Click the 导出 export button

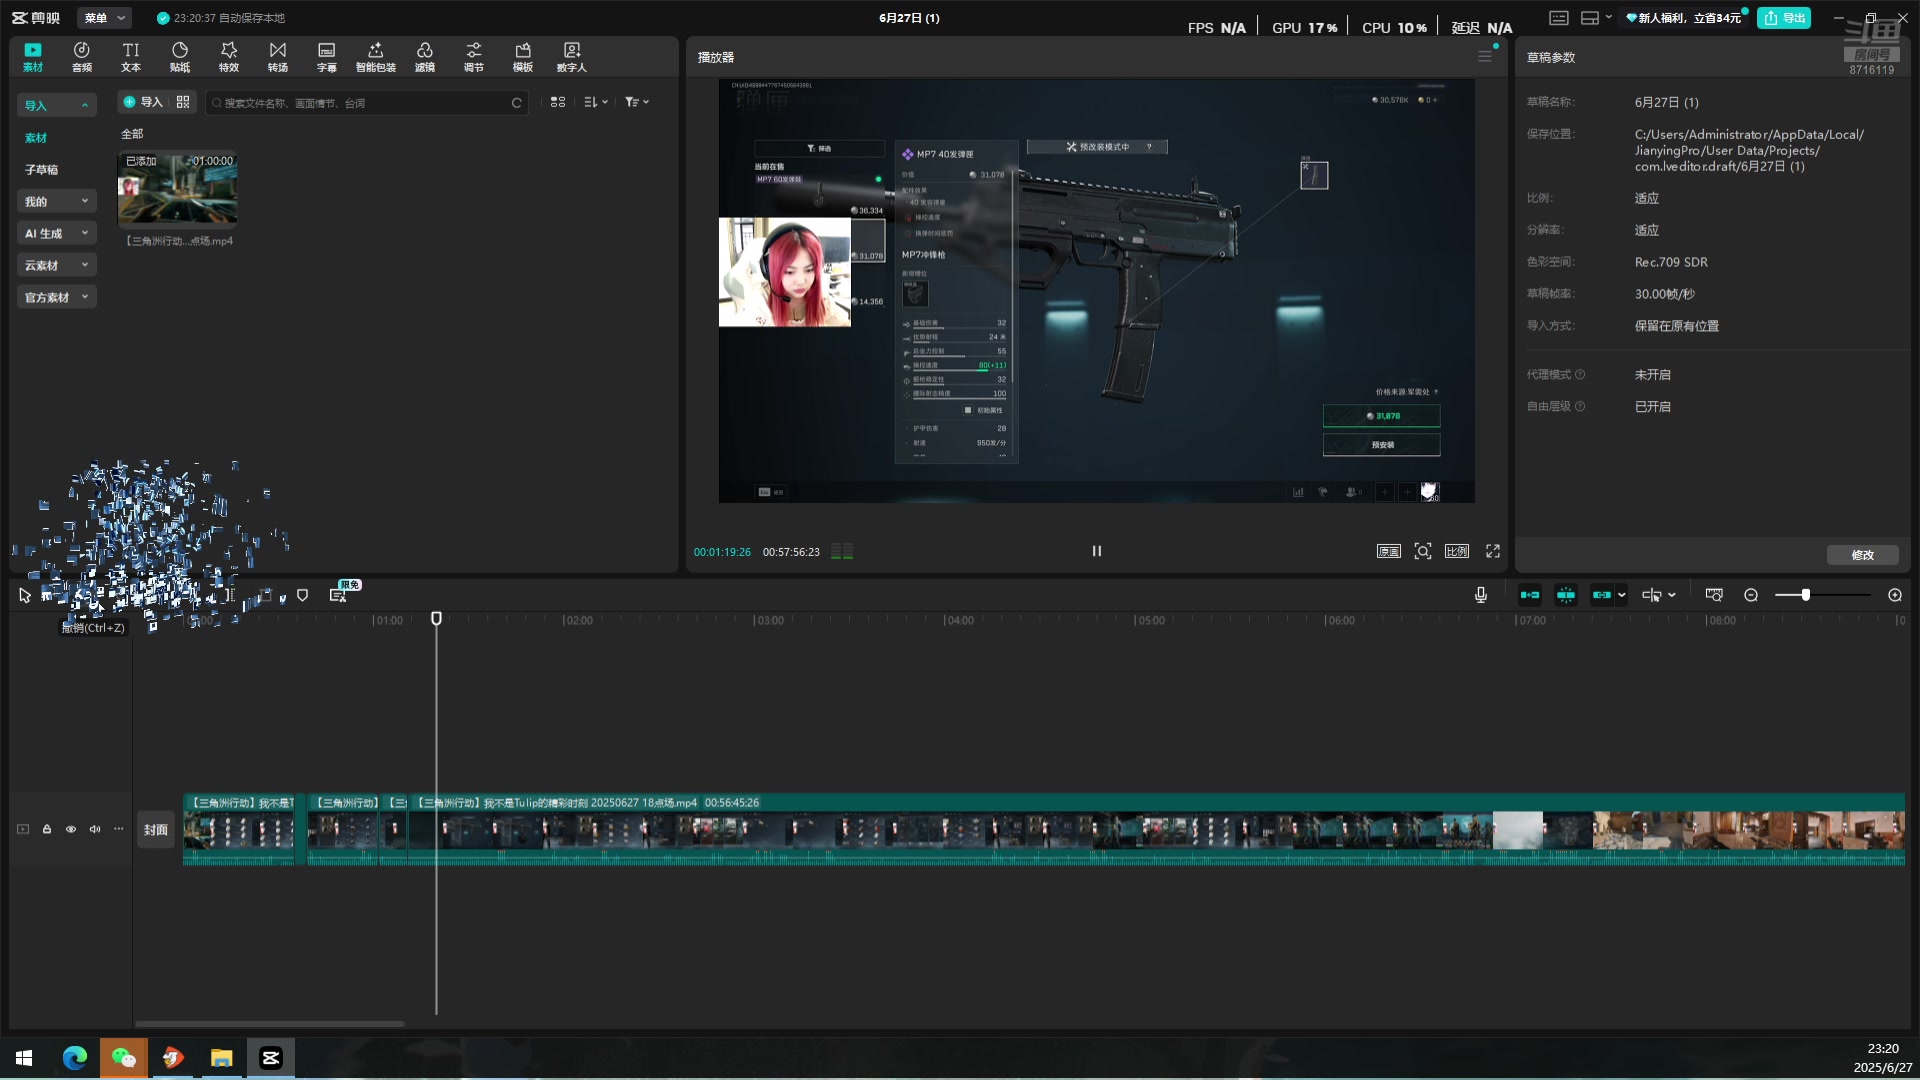point(1785,18)
